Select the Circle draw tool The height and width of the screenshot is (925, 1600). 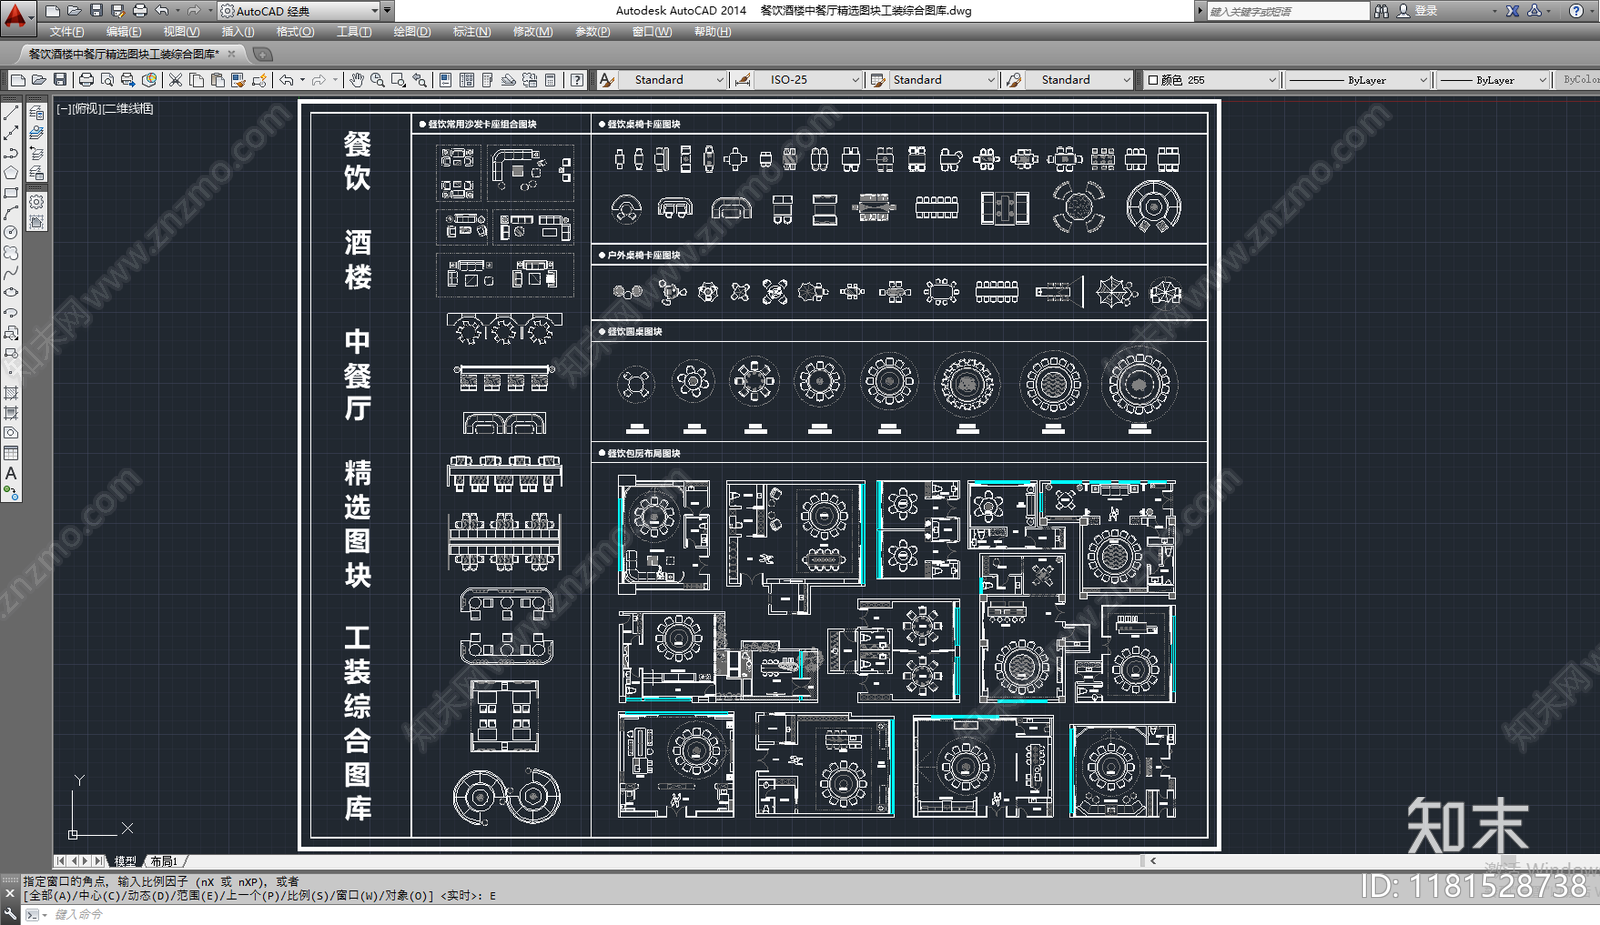coord(11,233)
